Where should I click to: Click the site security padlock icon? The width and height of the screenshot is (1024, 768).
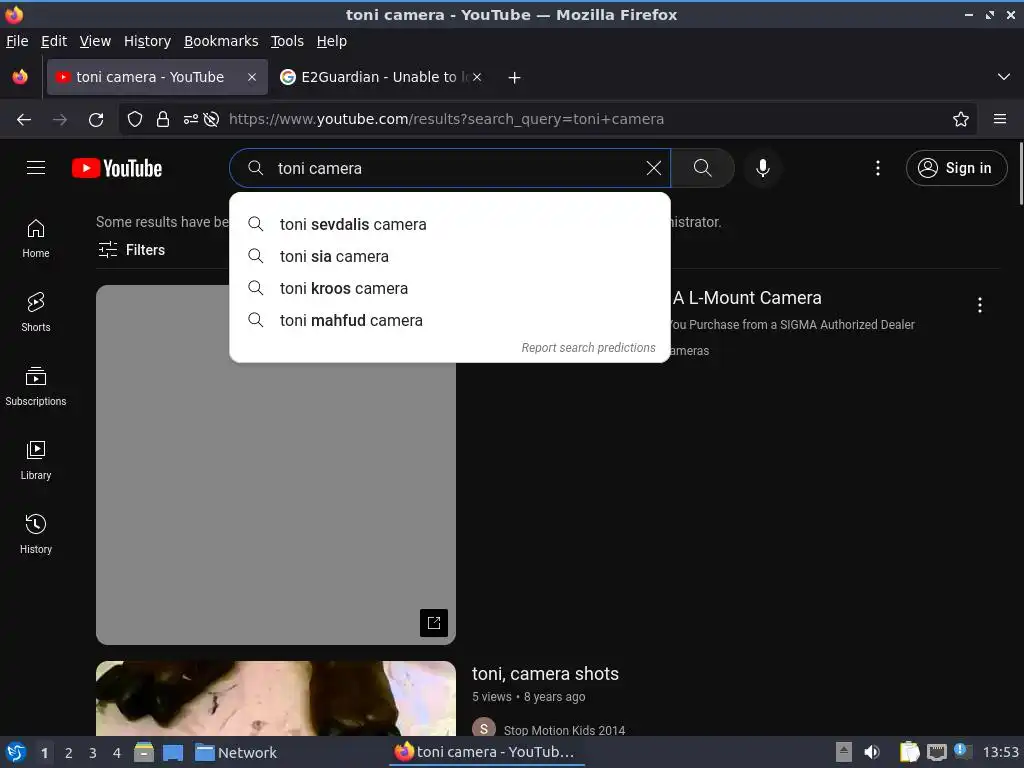tap(163, 119)
